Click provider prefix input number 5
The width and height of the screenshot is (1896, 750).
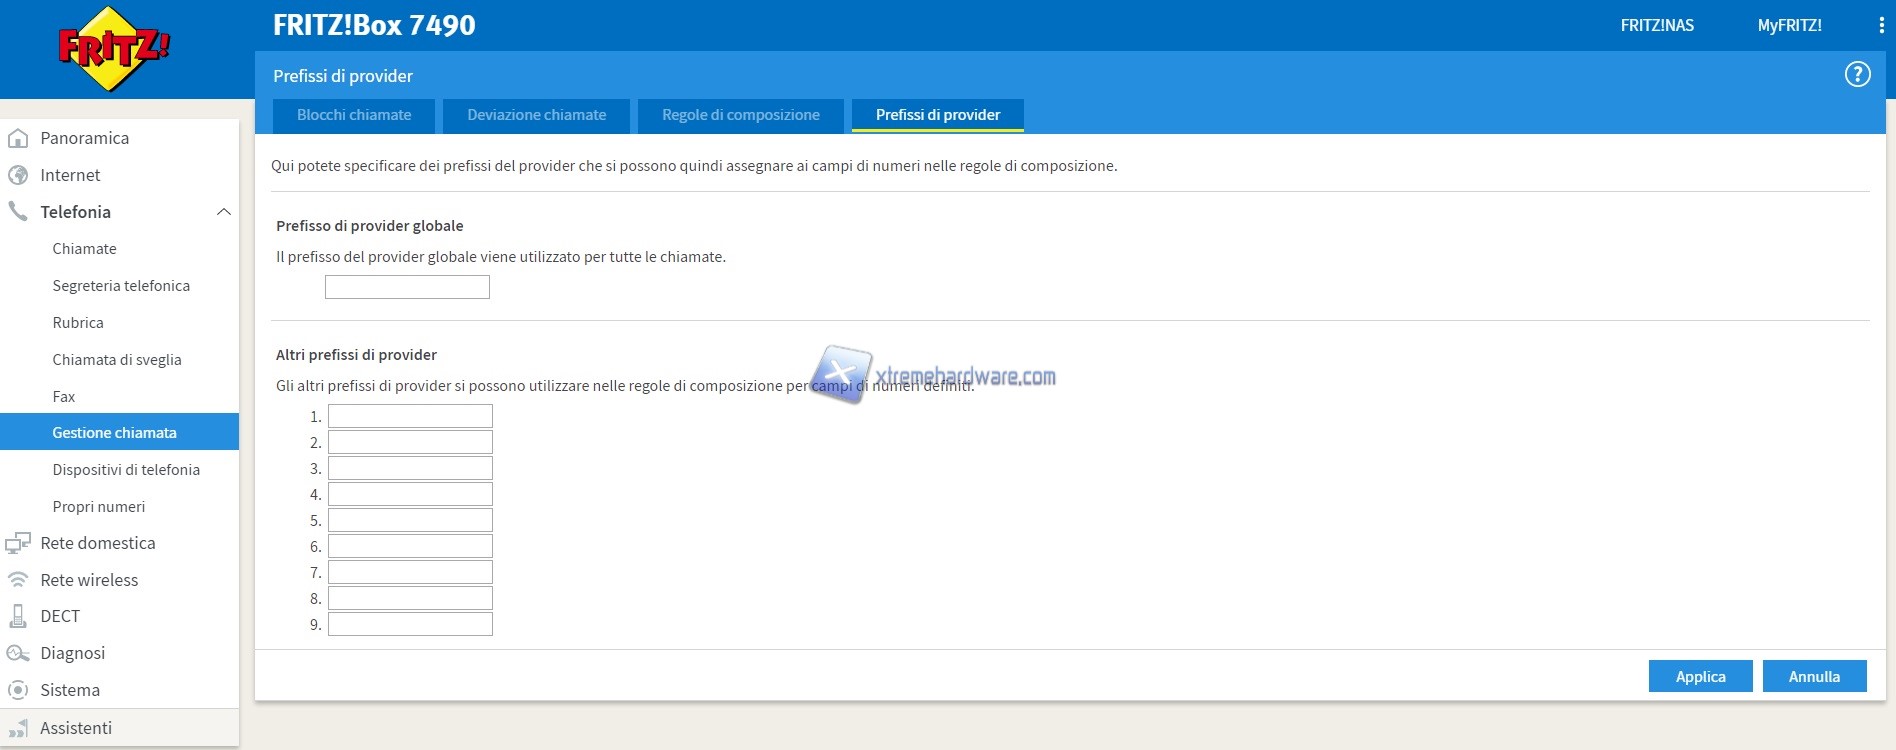(x=410, y=520)
